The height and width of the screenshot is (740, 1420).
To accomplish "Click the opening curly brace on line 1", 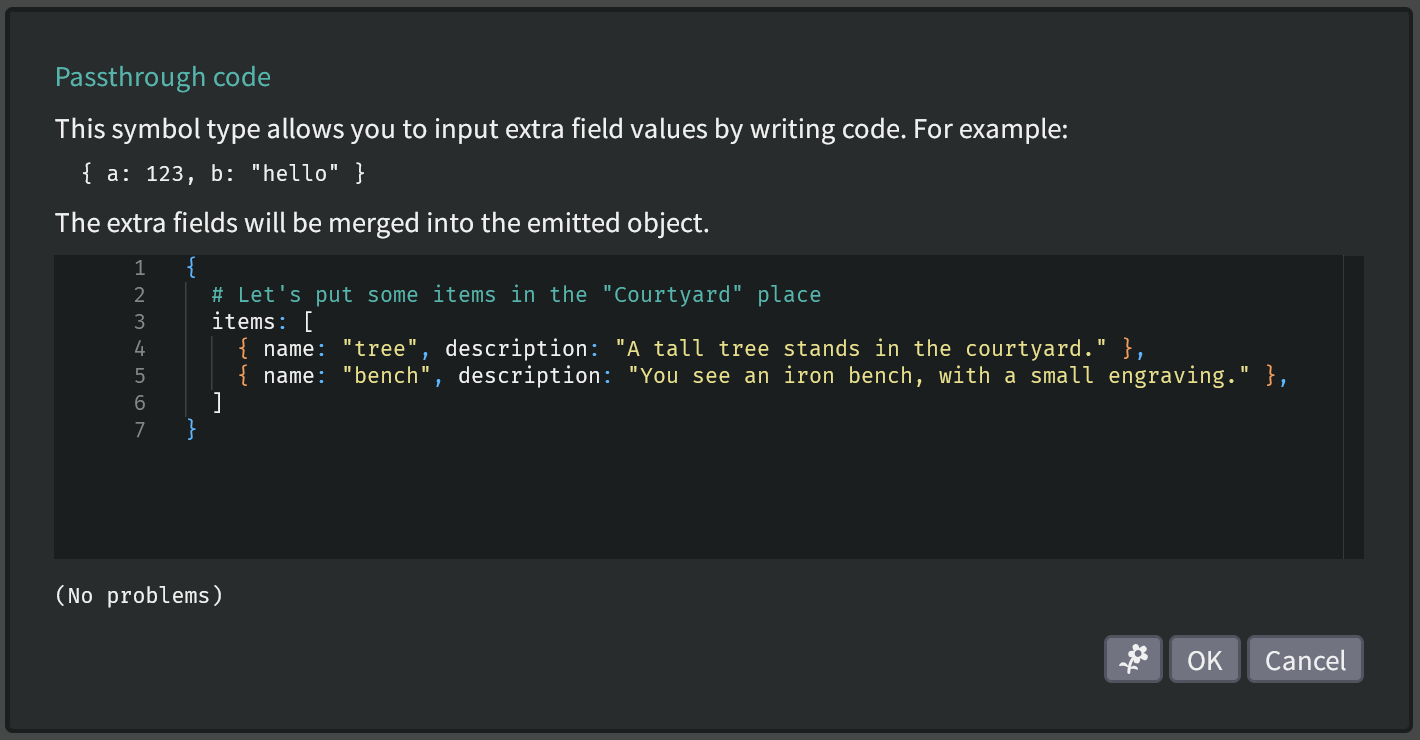I will [192, 268].
